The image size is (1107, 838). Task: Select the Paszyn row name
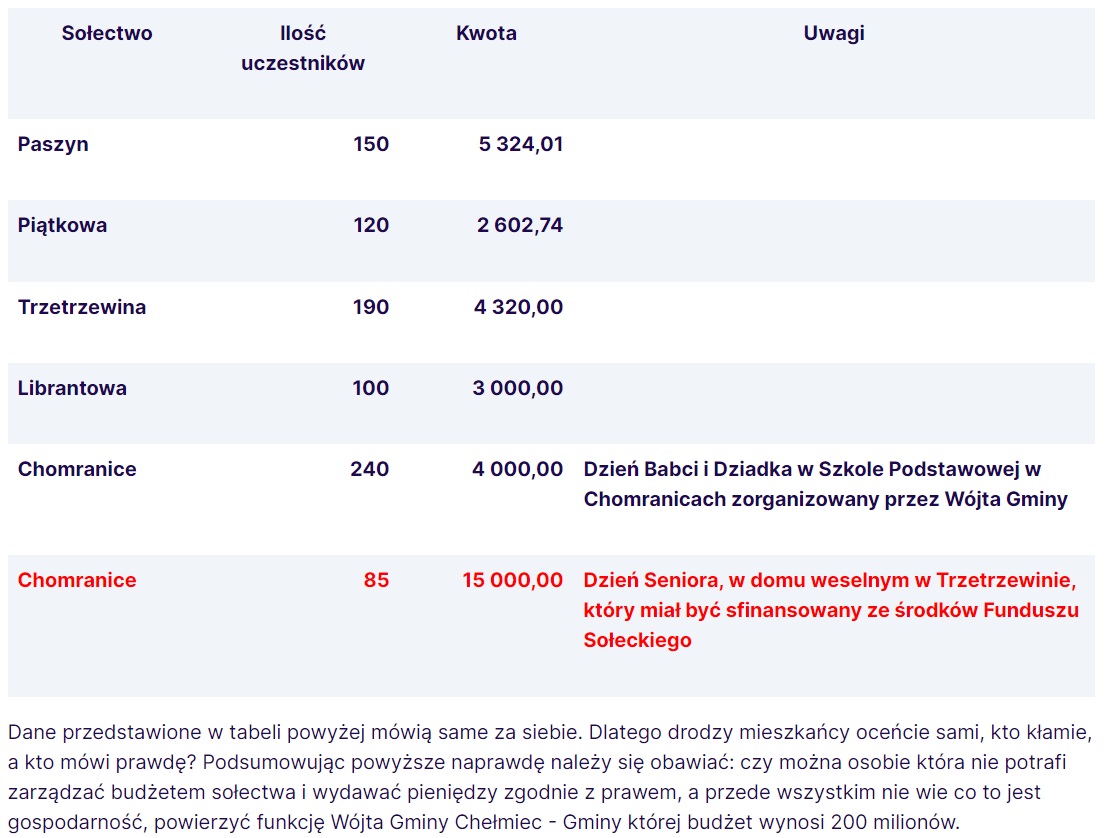tap(53, 144)
